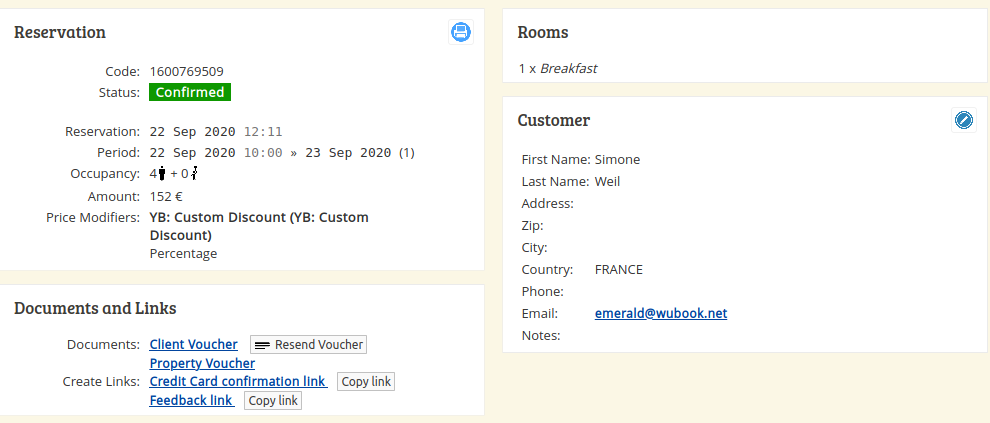Click the print reservation icon

[461, 32]
